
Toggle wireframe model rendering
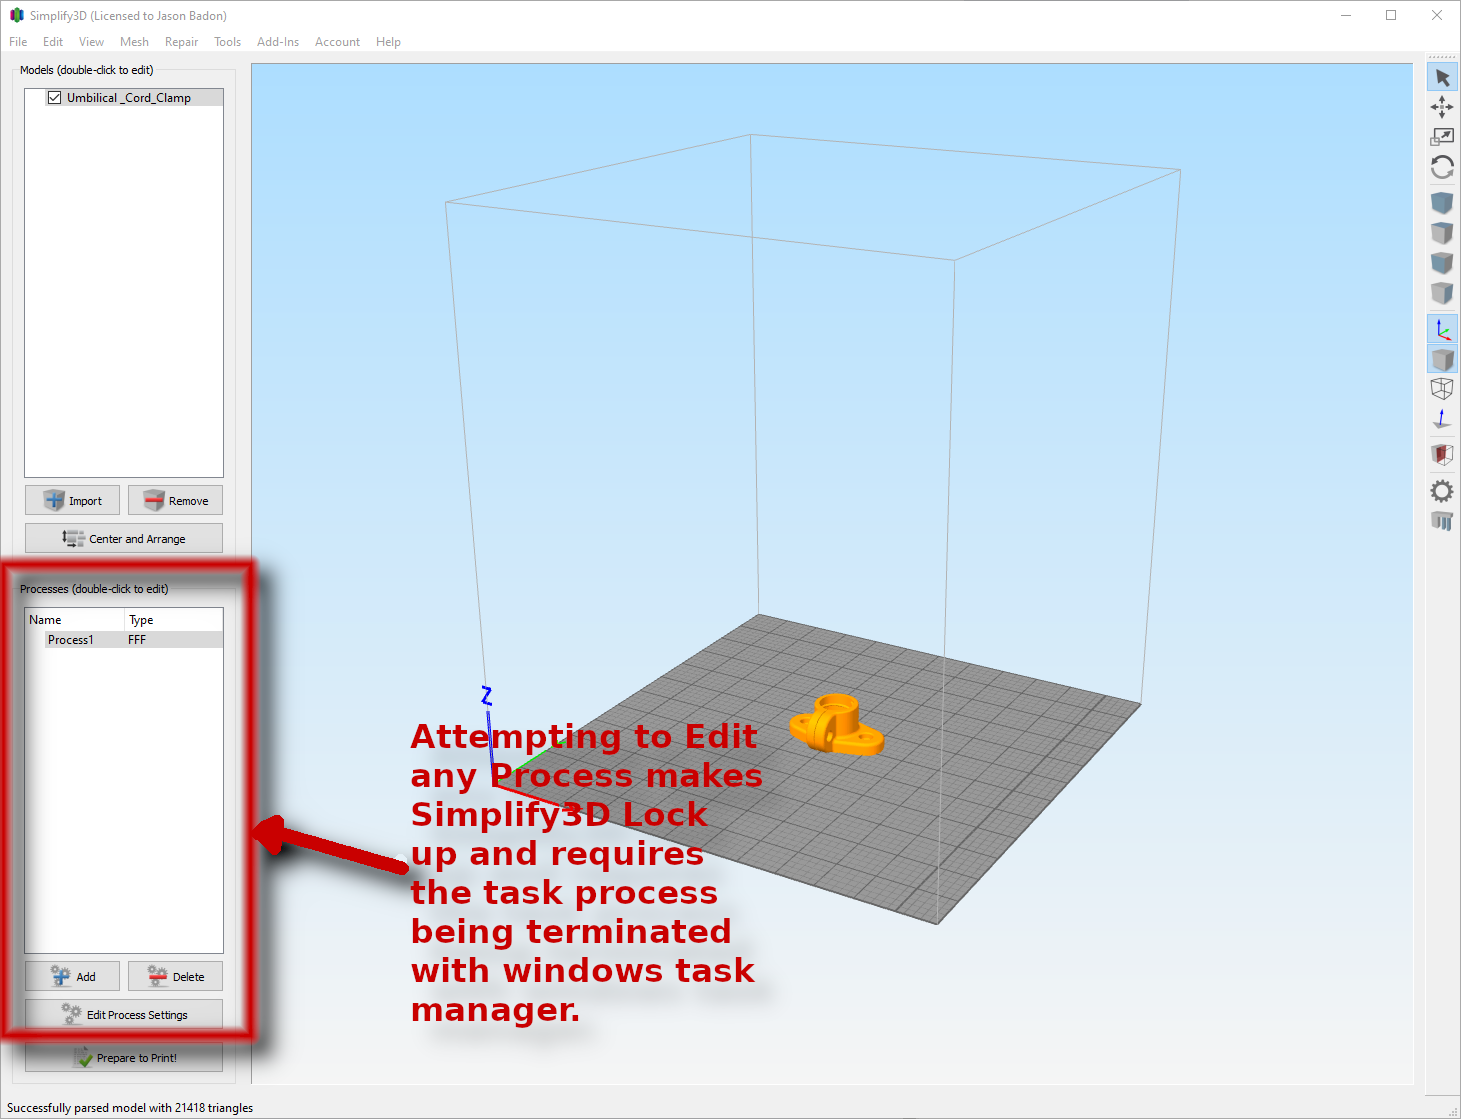click(1442, 389)
